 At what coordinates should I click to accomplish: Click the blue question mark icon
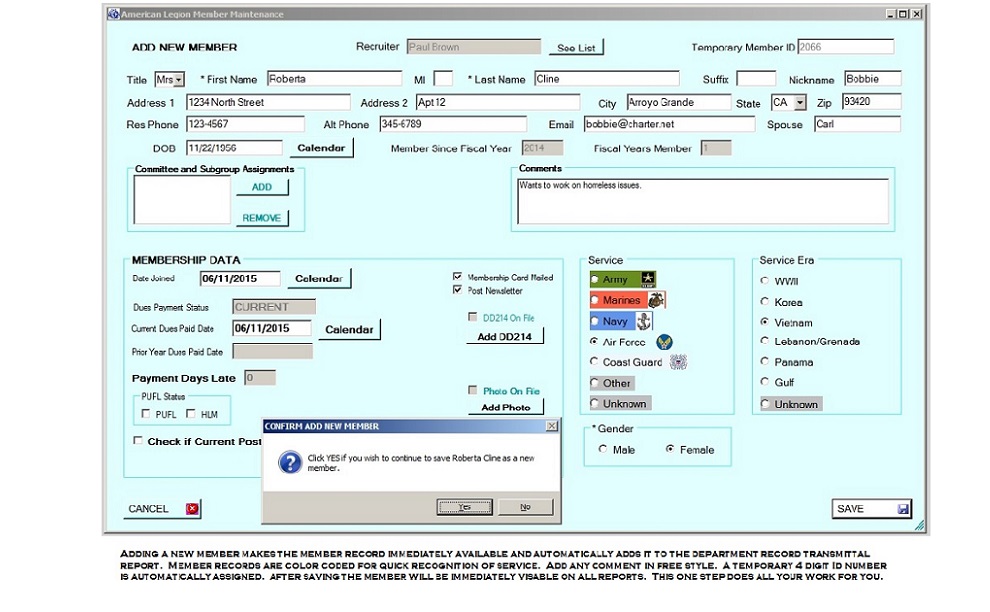point(290,462)
